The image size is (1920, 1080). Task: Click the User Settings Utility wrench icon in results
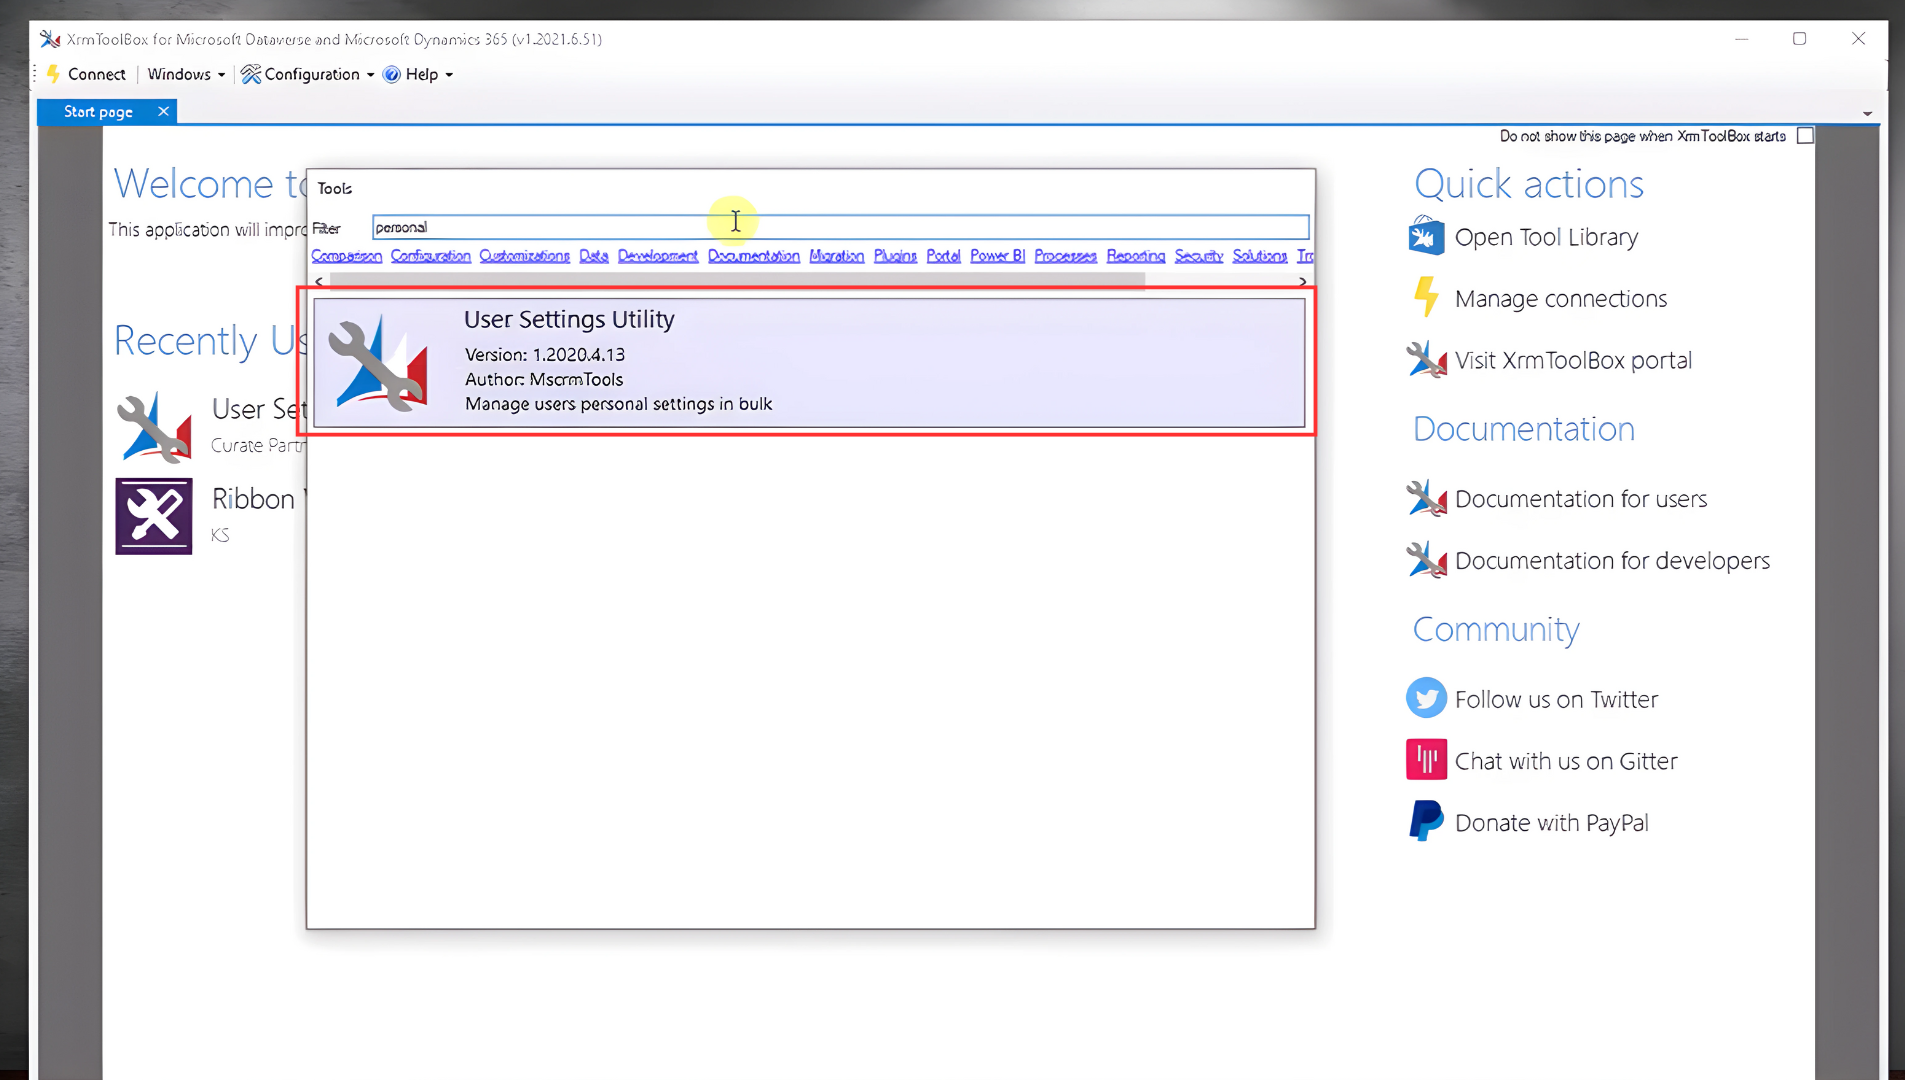pyautogui.click(x=379, y=363)
